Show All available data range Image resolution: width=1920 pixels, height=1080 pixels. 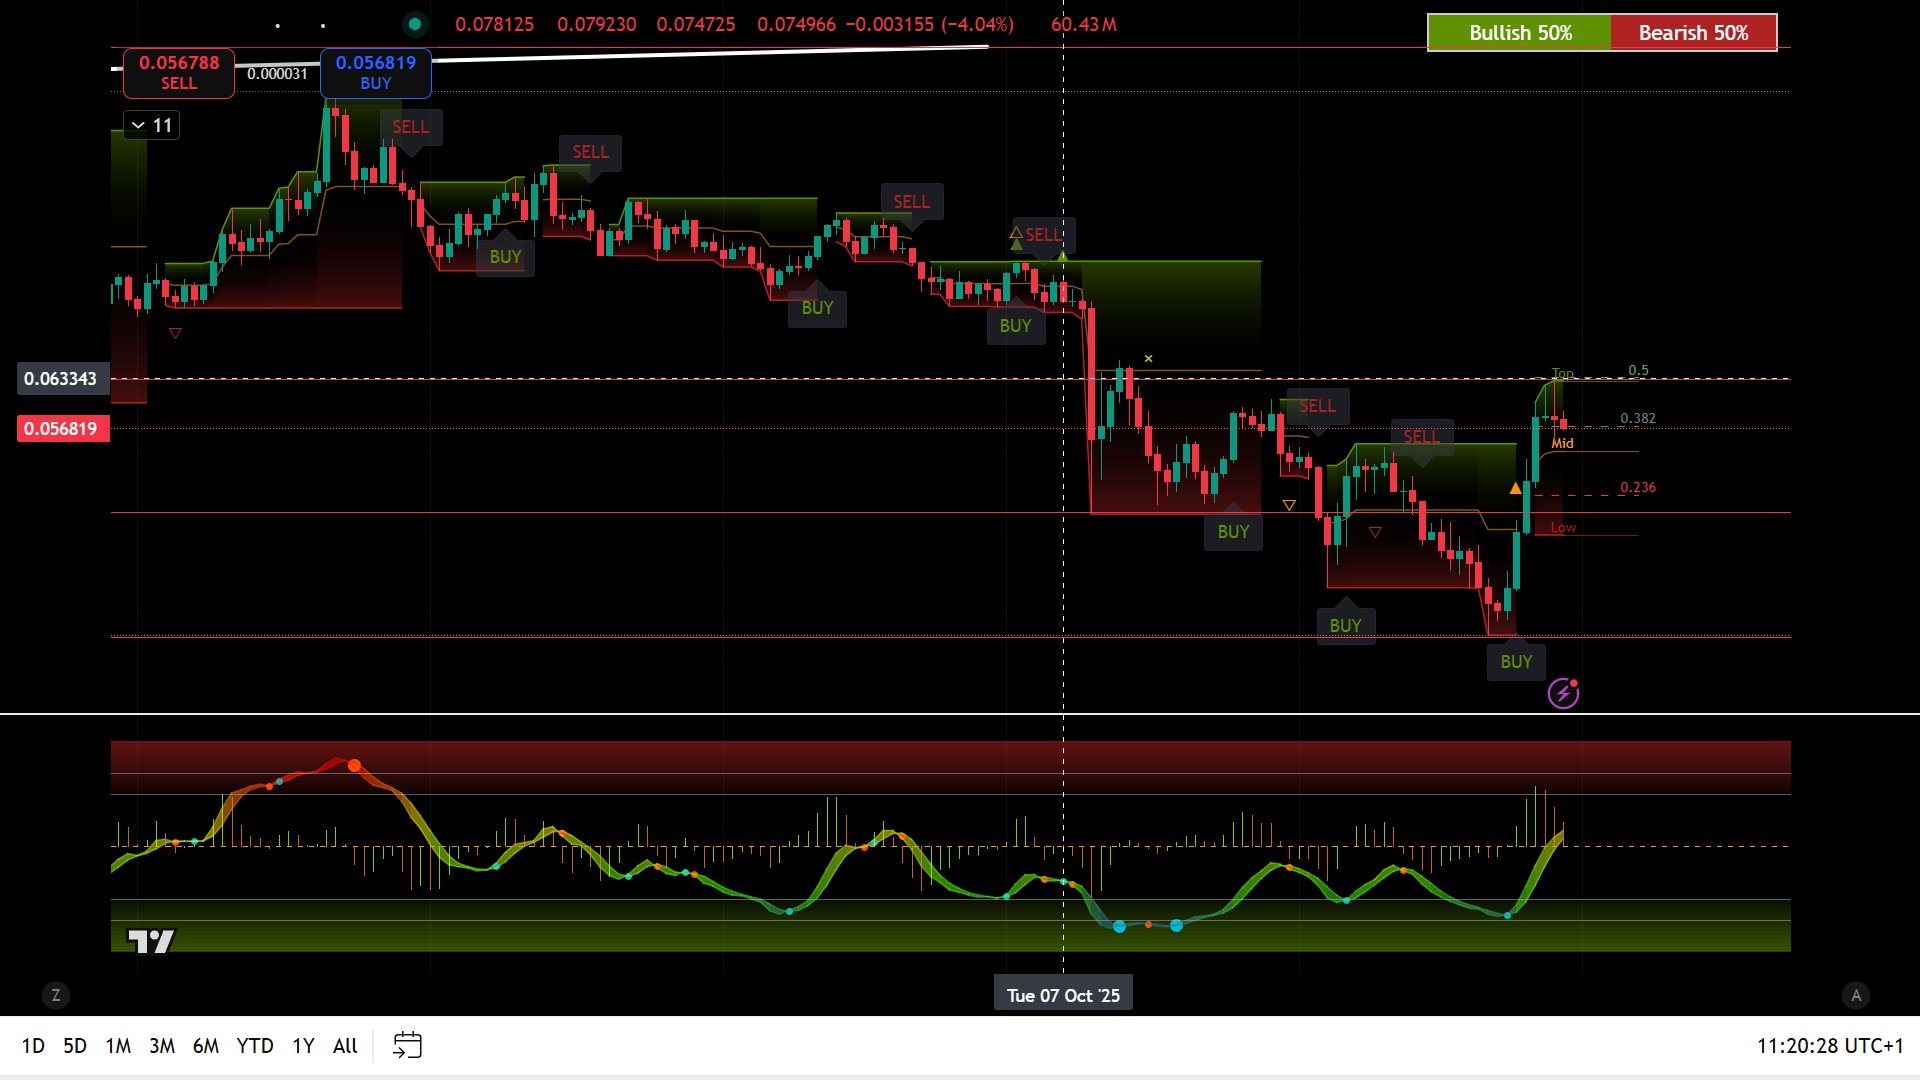(x=345, y=1046)
